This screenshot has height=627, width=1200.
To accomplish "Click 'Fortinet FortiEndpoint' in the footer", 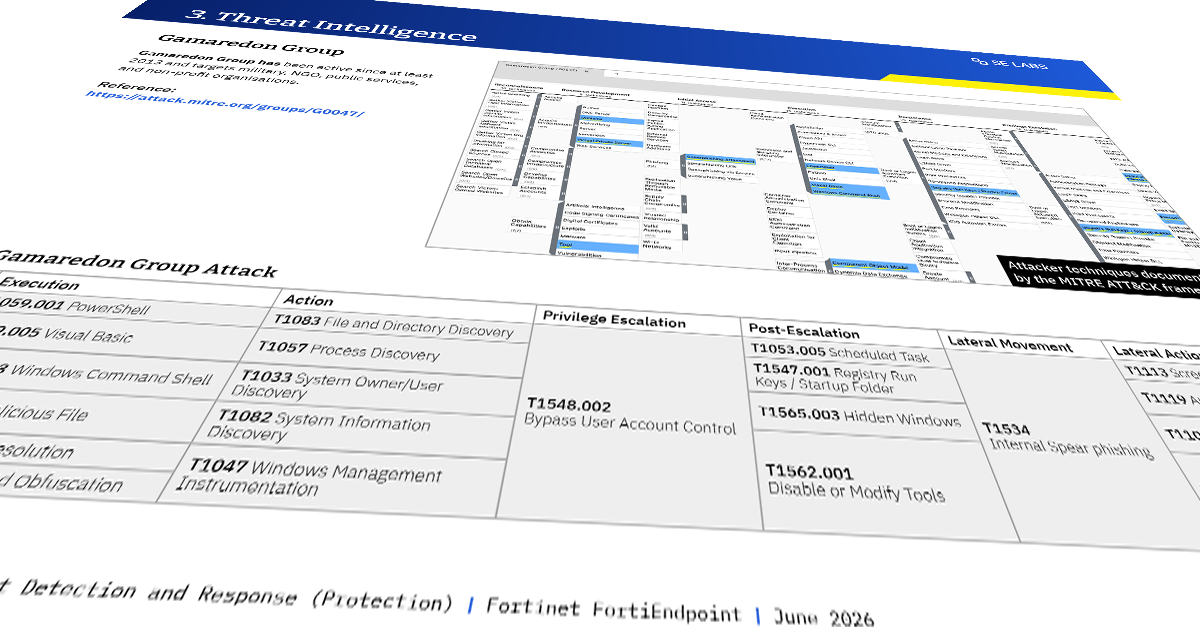I will (613, 610).
